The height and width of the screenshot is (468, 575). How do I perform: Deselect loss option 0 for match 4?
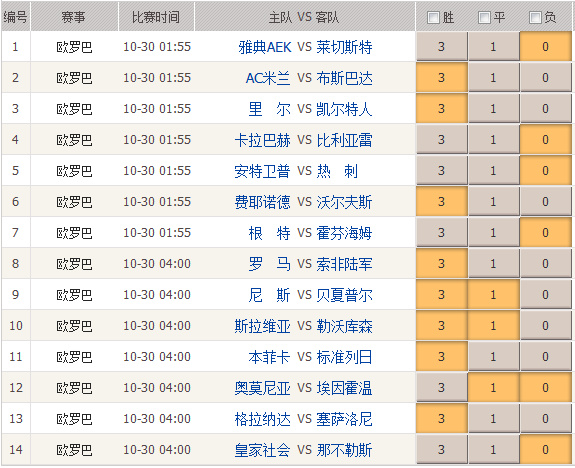[545, 139]
